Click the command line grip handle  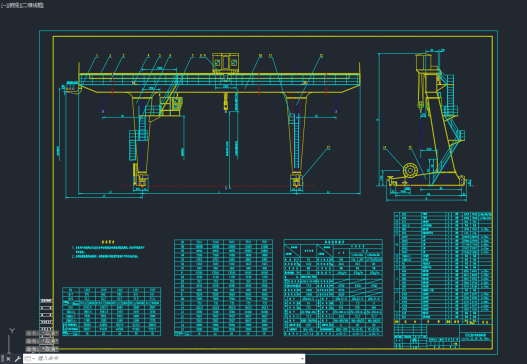click(3, 359)
